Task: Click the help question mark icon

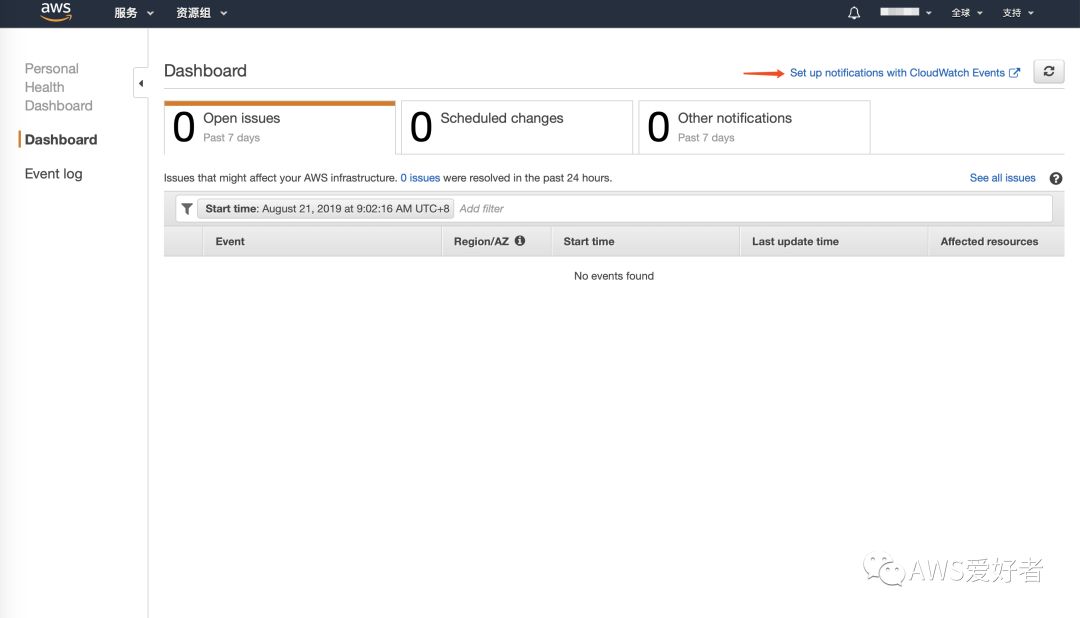Action: point(1055,178)
